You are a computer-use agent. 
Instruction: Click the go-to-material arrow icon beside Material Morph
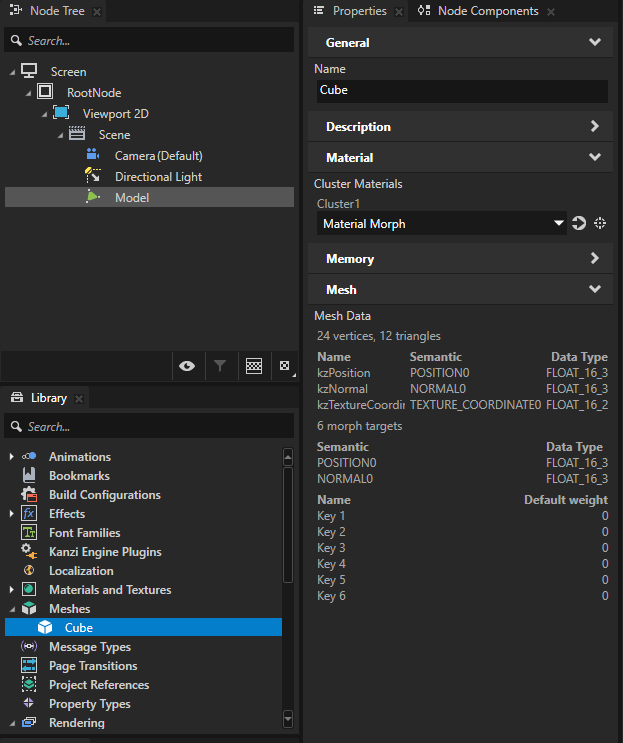[579, 224]
